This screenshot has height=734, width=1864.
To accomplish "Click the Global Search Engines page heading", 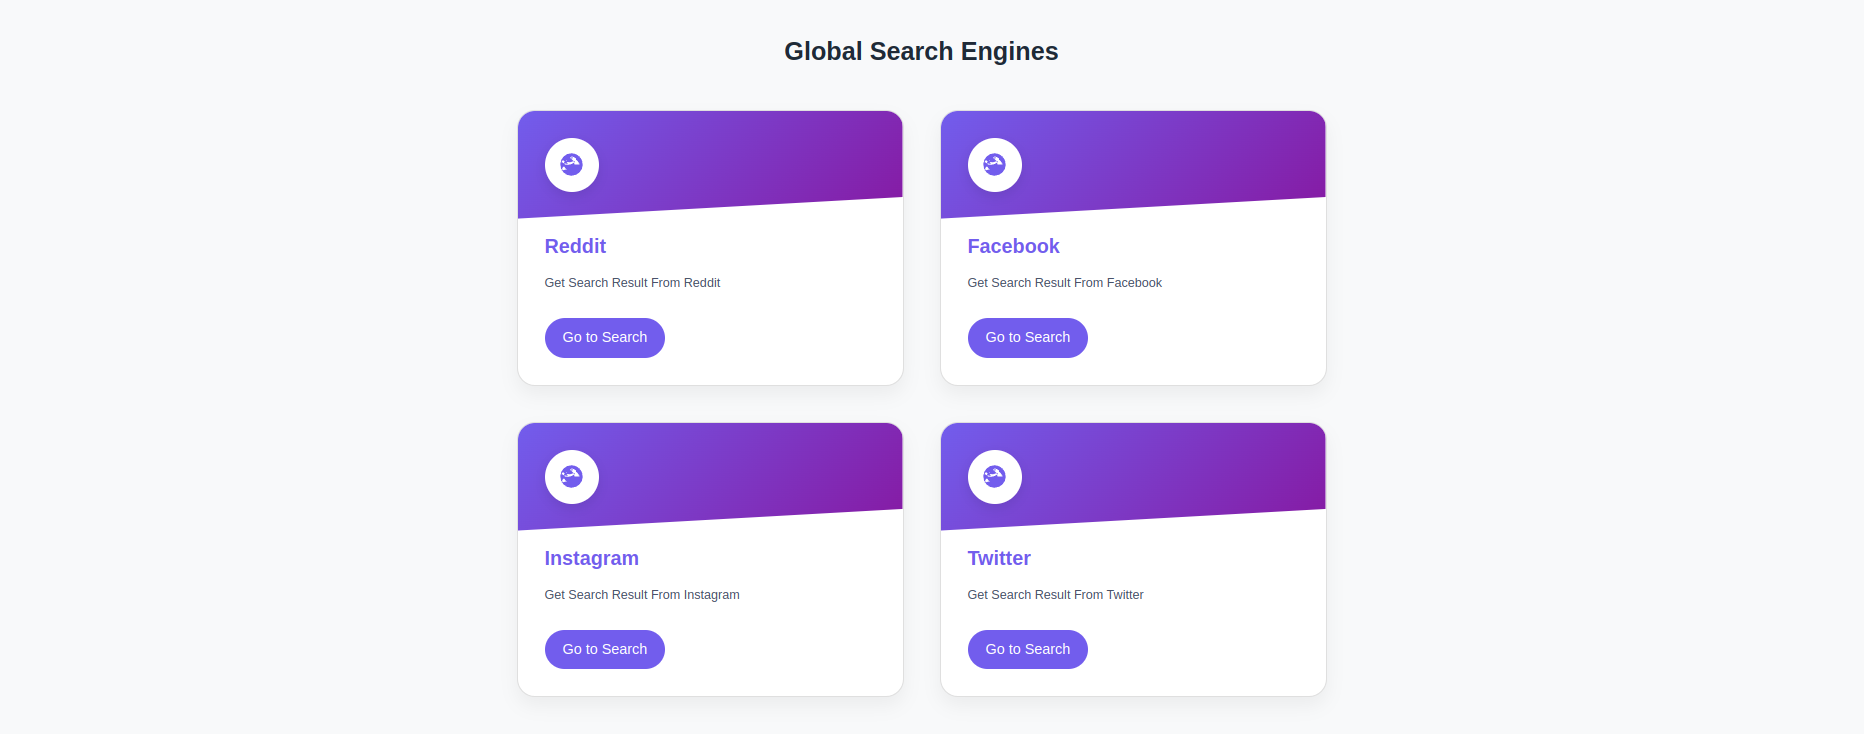I will (x=920, y=51).
